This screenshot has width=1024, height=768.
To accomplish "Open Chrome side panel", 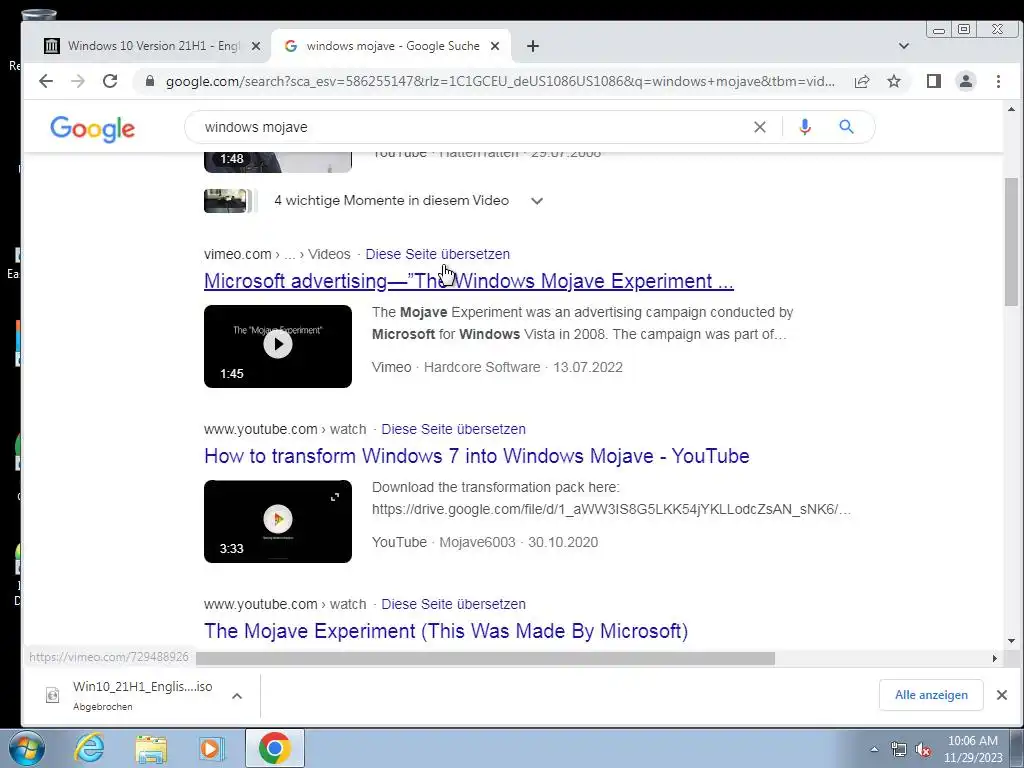I will coord(933,81).
